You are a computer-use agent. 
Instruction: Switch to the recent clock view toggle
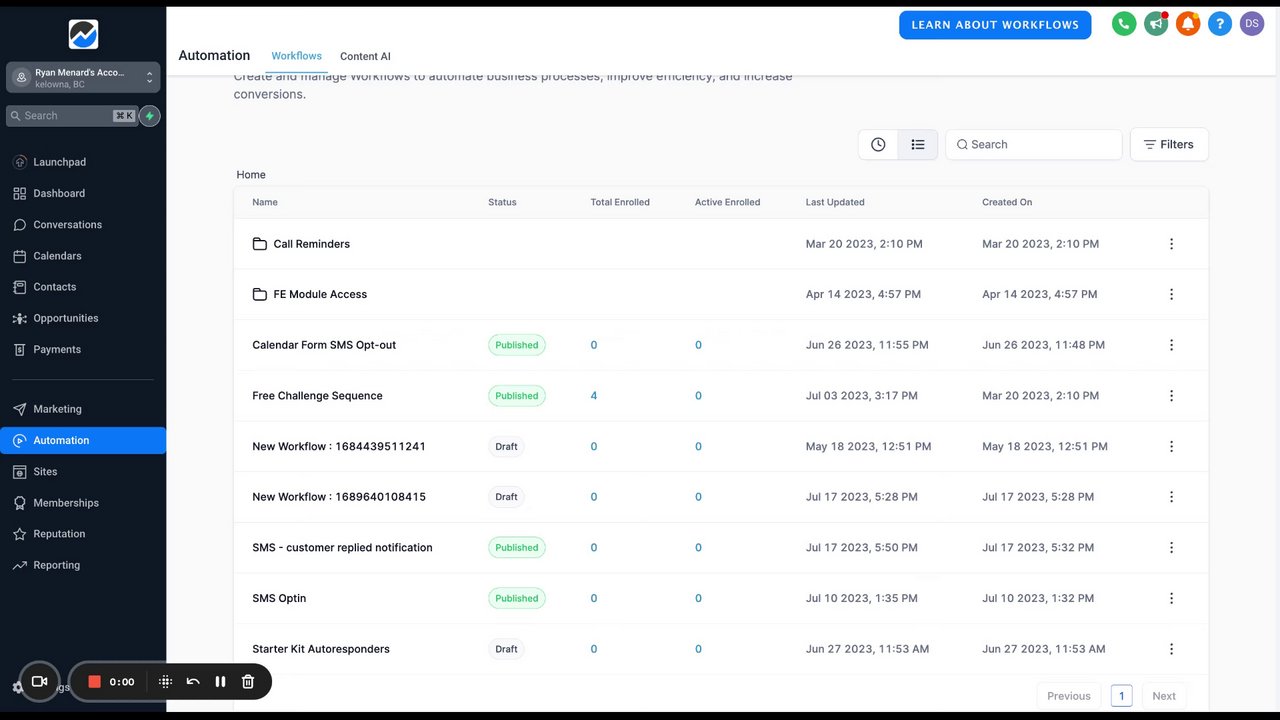coord(878,145)
